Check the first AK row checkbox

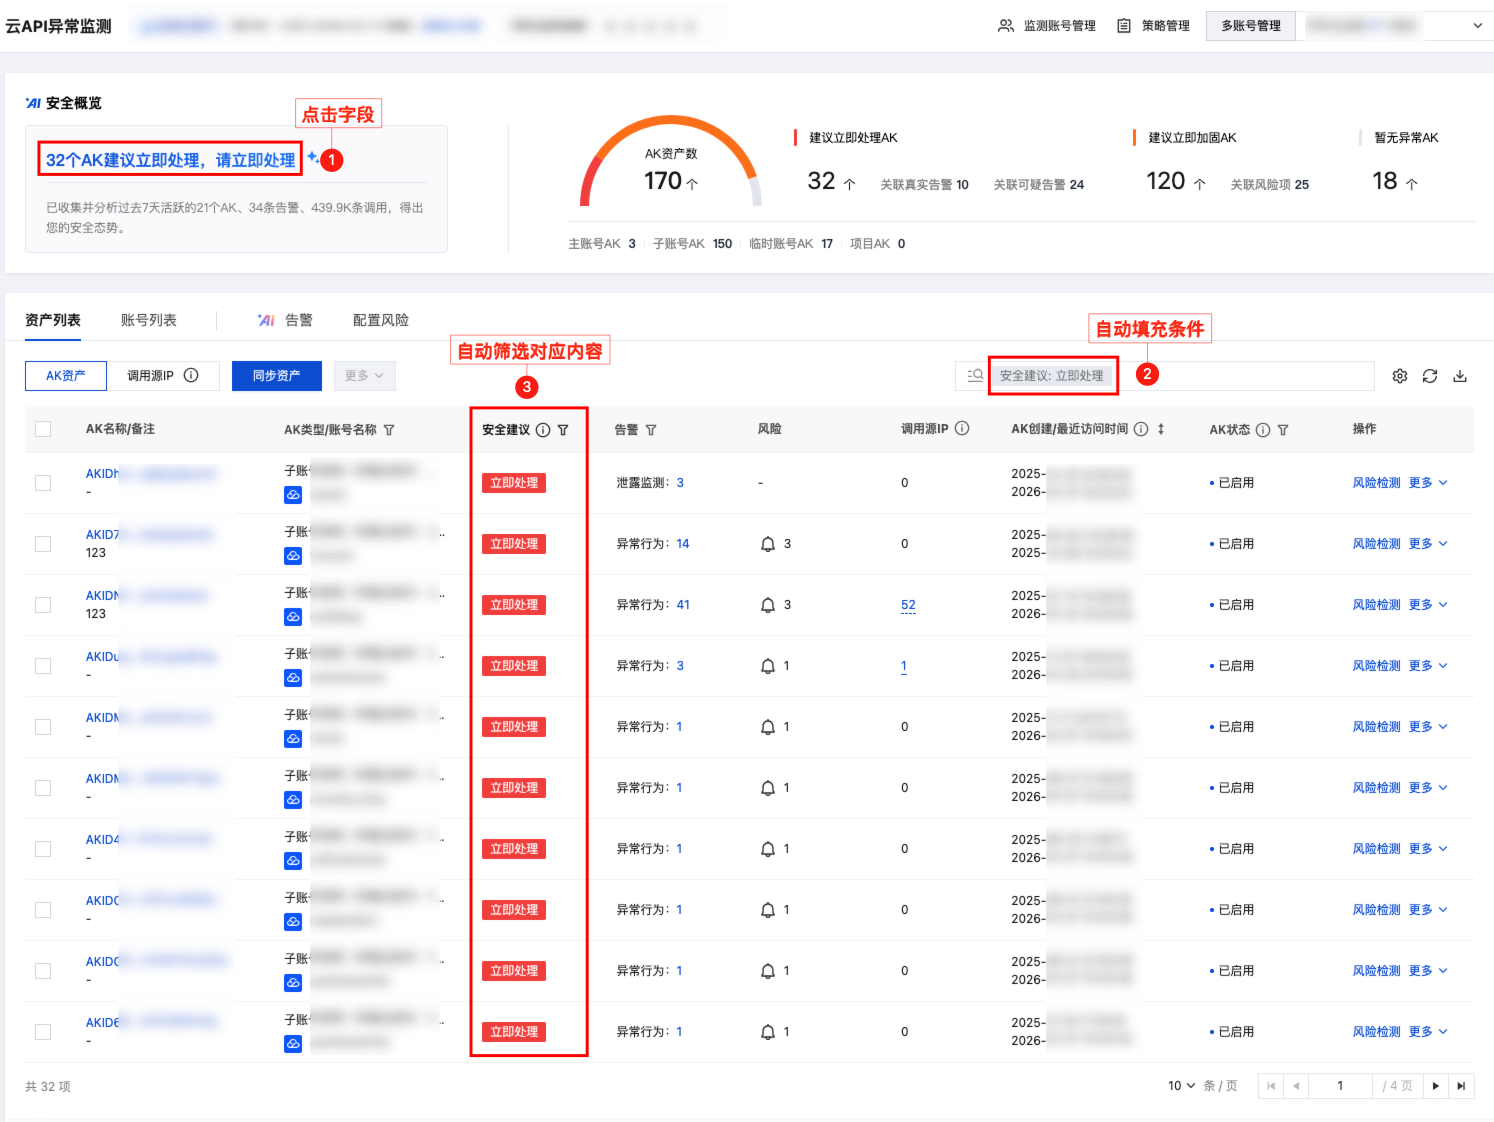tap(43, 483)
